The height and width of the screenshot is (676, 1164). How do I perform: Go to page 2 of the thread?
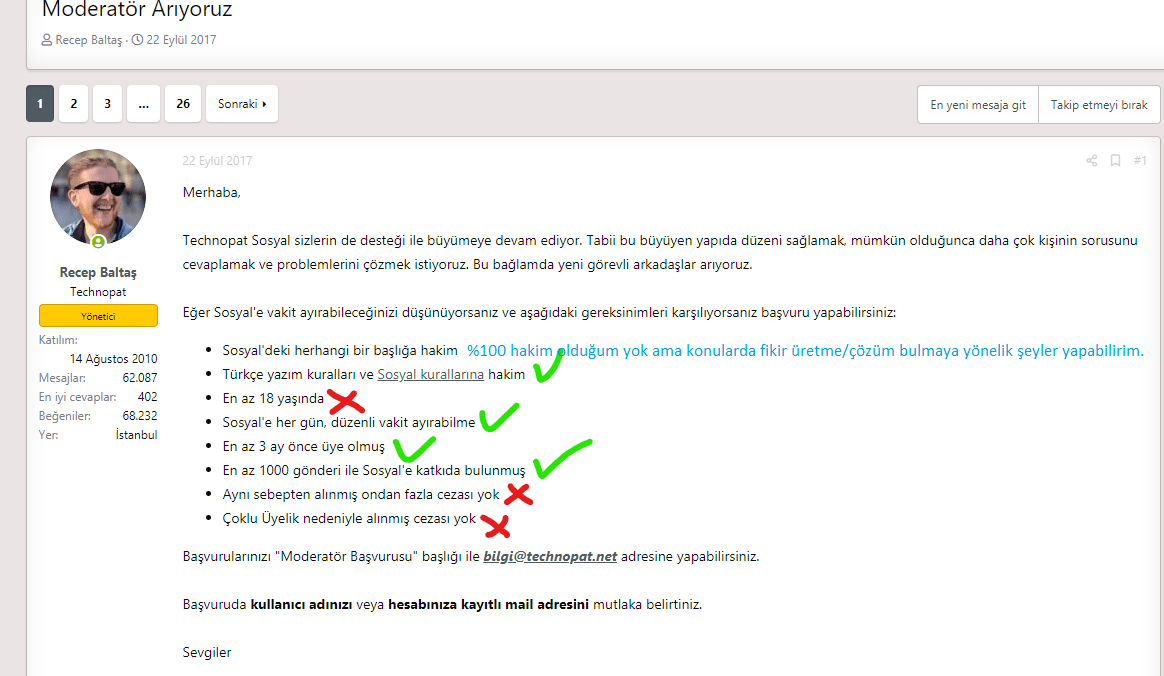(x=73, y=104)
